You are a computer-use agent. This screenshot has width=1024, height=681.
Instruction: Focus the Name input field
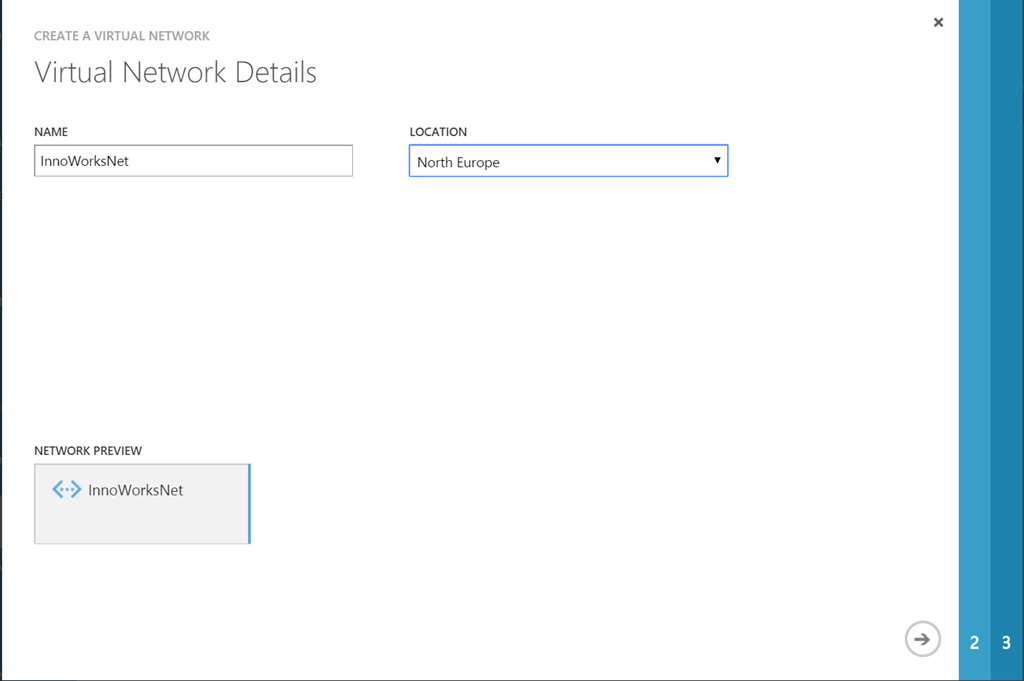coord(193,161)
